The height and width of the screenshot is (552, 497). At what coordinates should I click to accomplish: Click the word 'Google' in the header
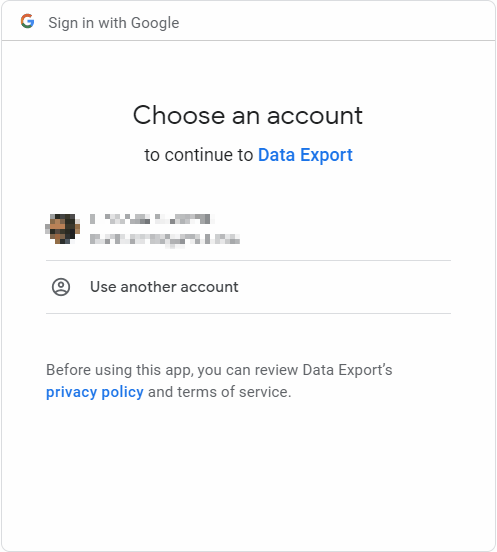click(x=155, y=23)
